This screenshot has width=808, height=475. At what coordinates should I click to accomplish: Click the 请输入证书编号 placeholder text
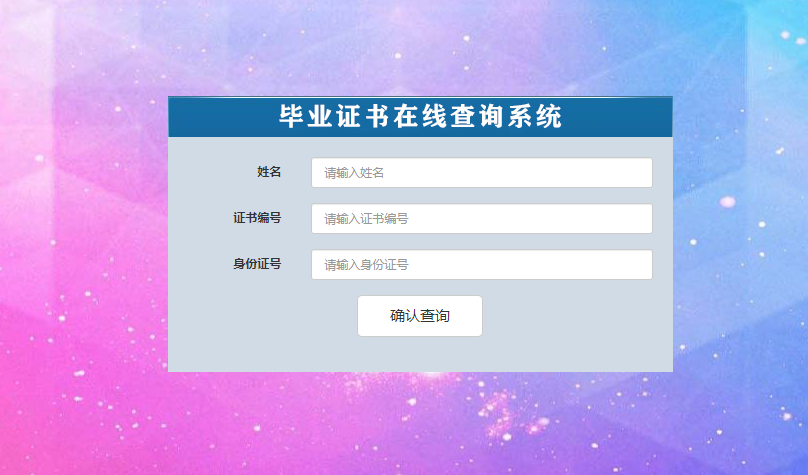366,219
